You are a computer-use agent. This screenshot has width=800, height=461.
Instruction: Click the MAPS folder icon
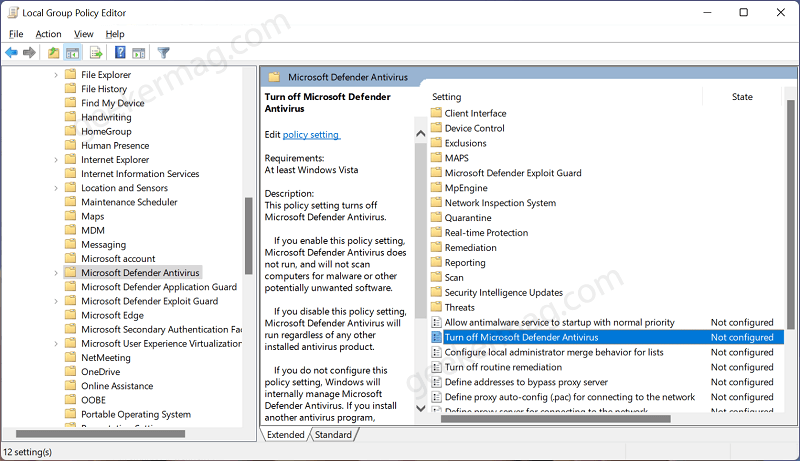(x=436, y=158)
